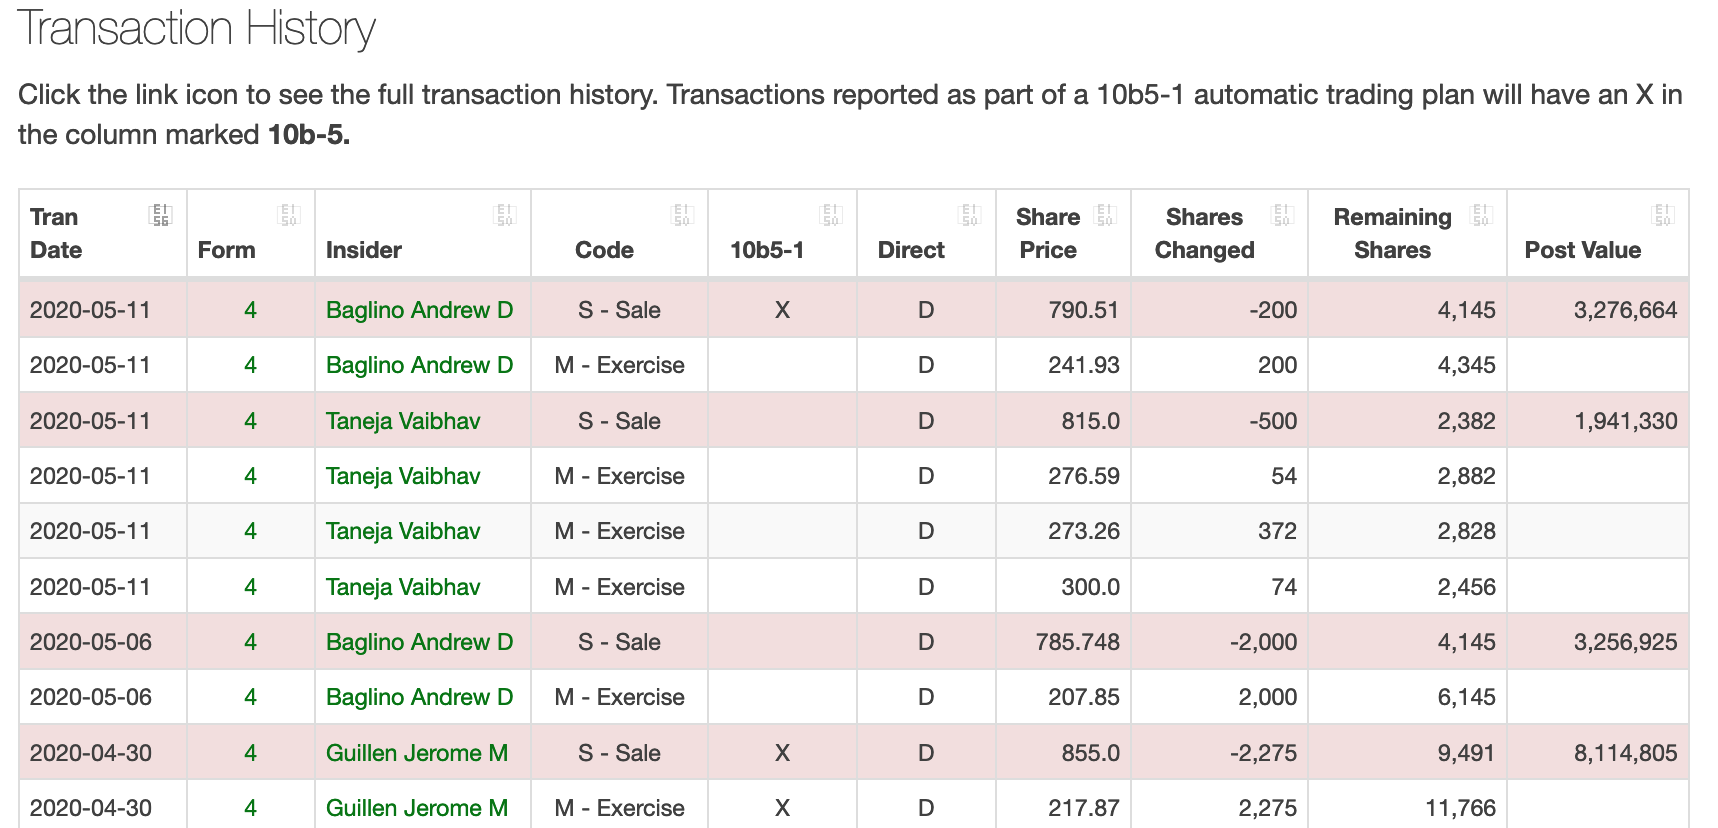Image resolution: width=1718 pixels, height=828 pixels.
Task: Click the sort icon in Code column header
Action: pyautogui.click(x=682, y=214)
